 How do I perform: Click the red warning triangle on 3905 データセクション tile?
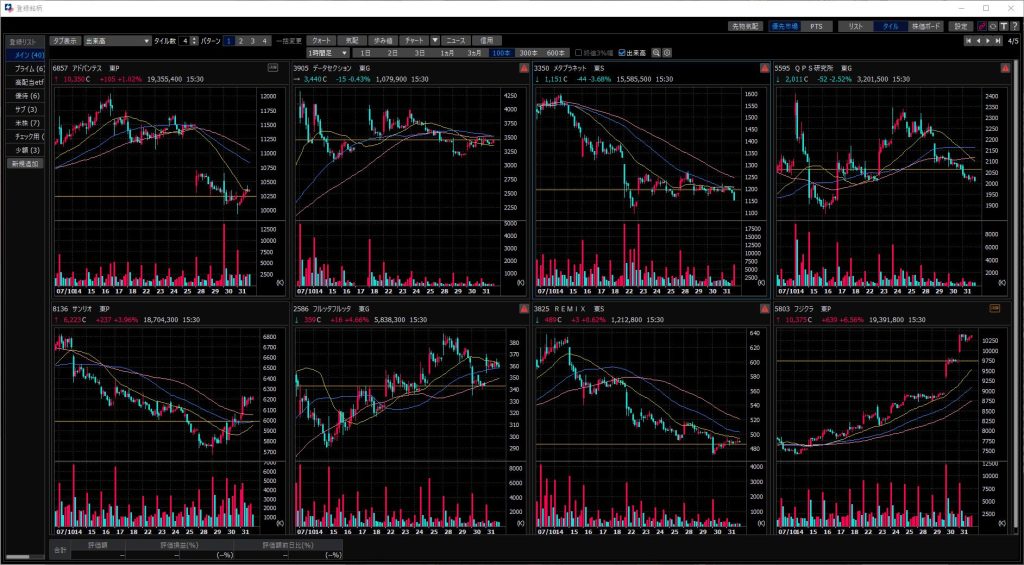(x=523, y=68)
